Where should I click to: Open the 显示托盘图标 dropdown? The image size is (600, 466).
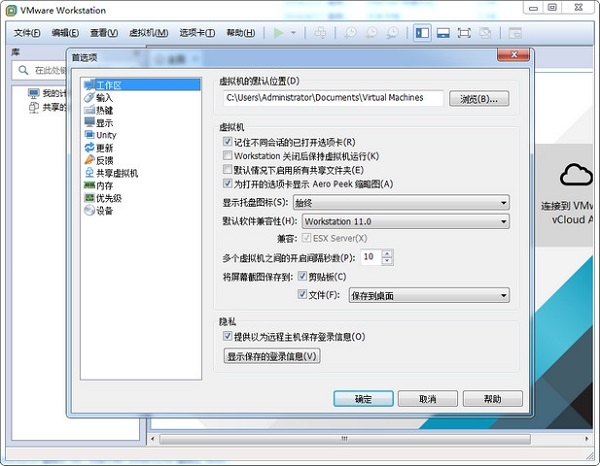point(401,202)
